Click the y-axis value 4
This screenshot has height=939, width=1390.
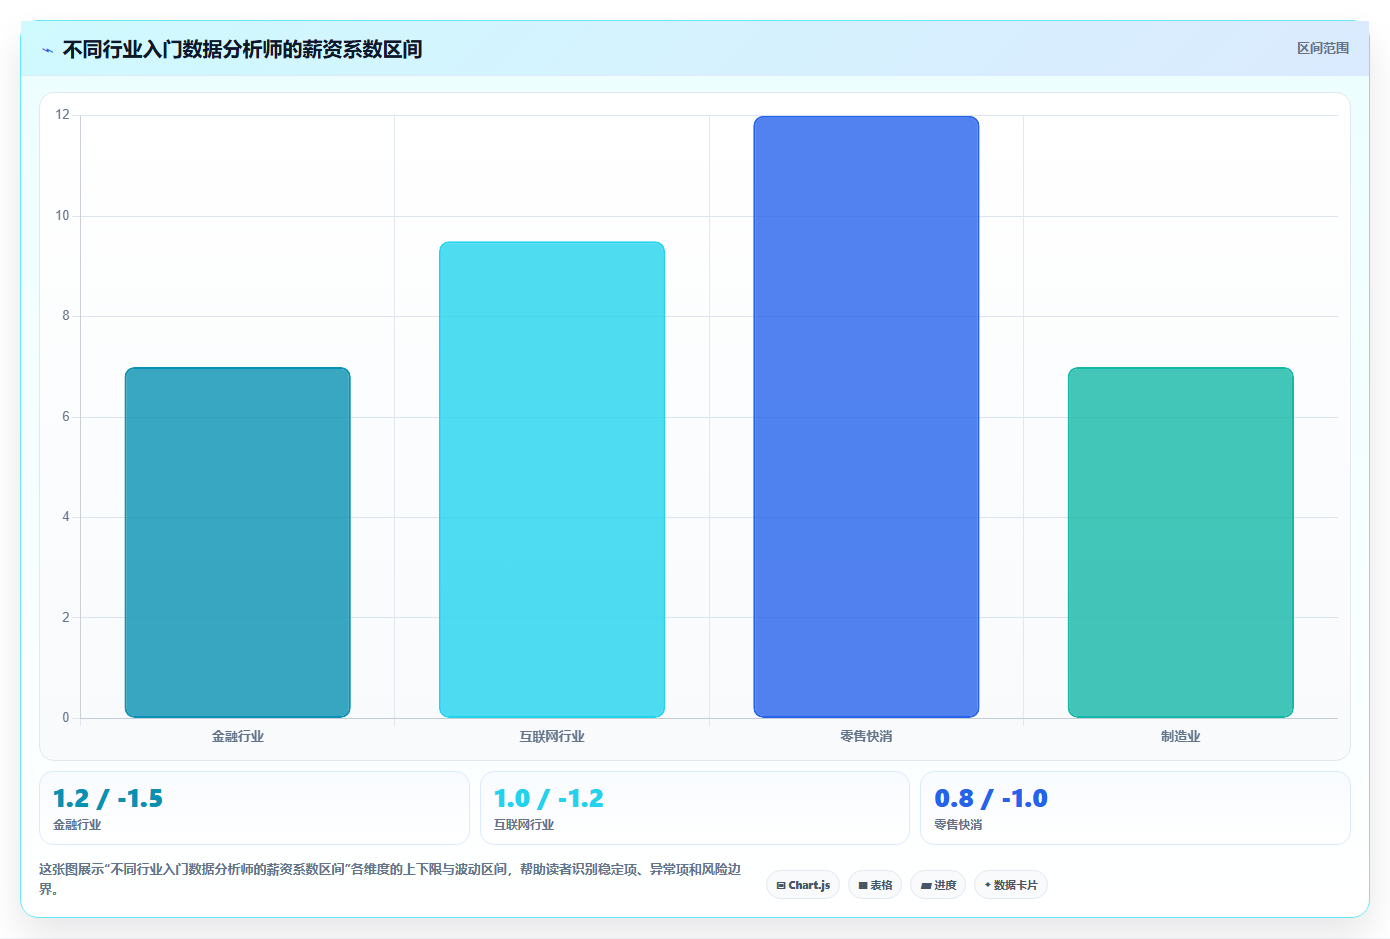coord(66,517)
